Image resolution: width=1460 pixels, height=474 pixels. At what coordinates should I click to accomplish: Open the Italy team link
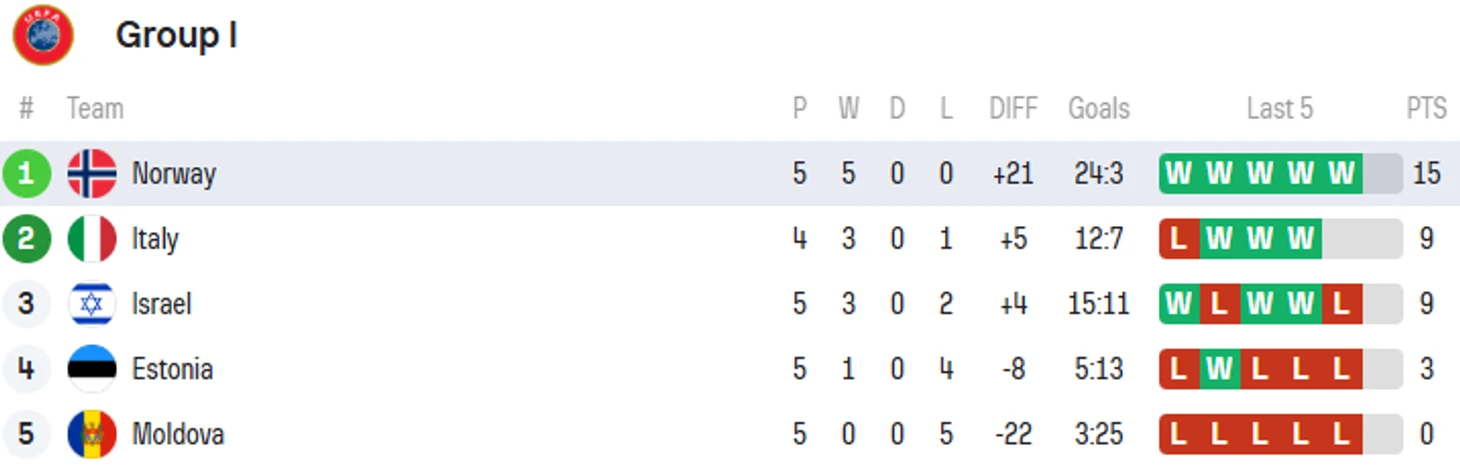tap(155, 239)
